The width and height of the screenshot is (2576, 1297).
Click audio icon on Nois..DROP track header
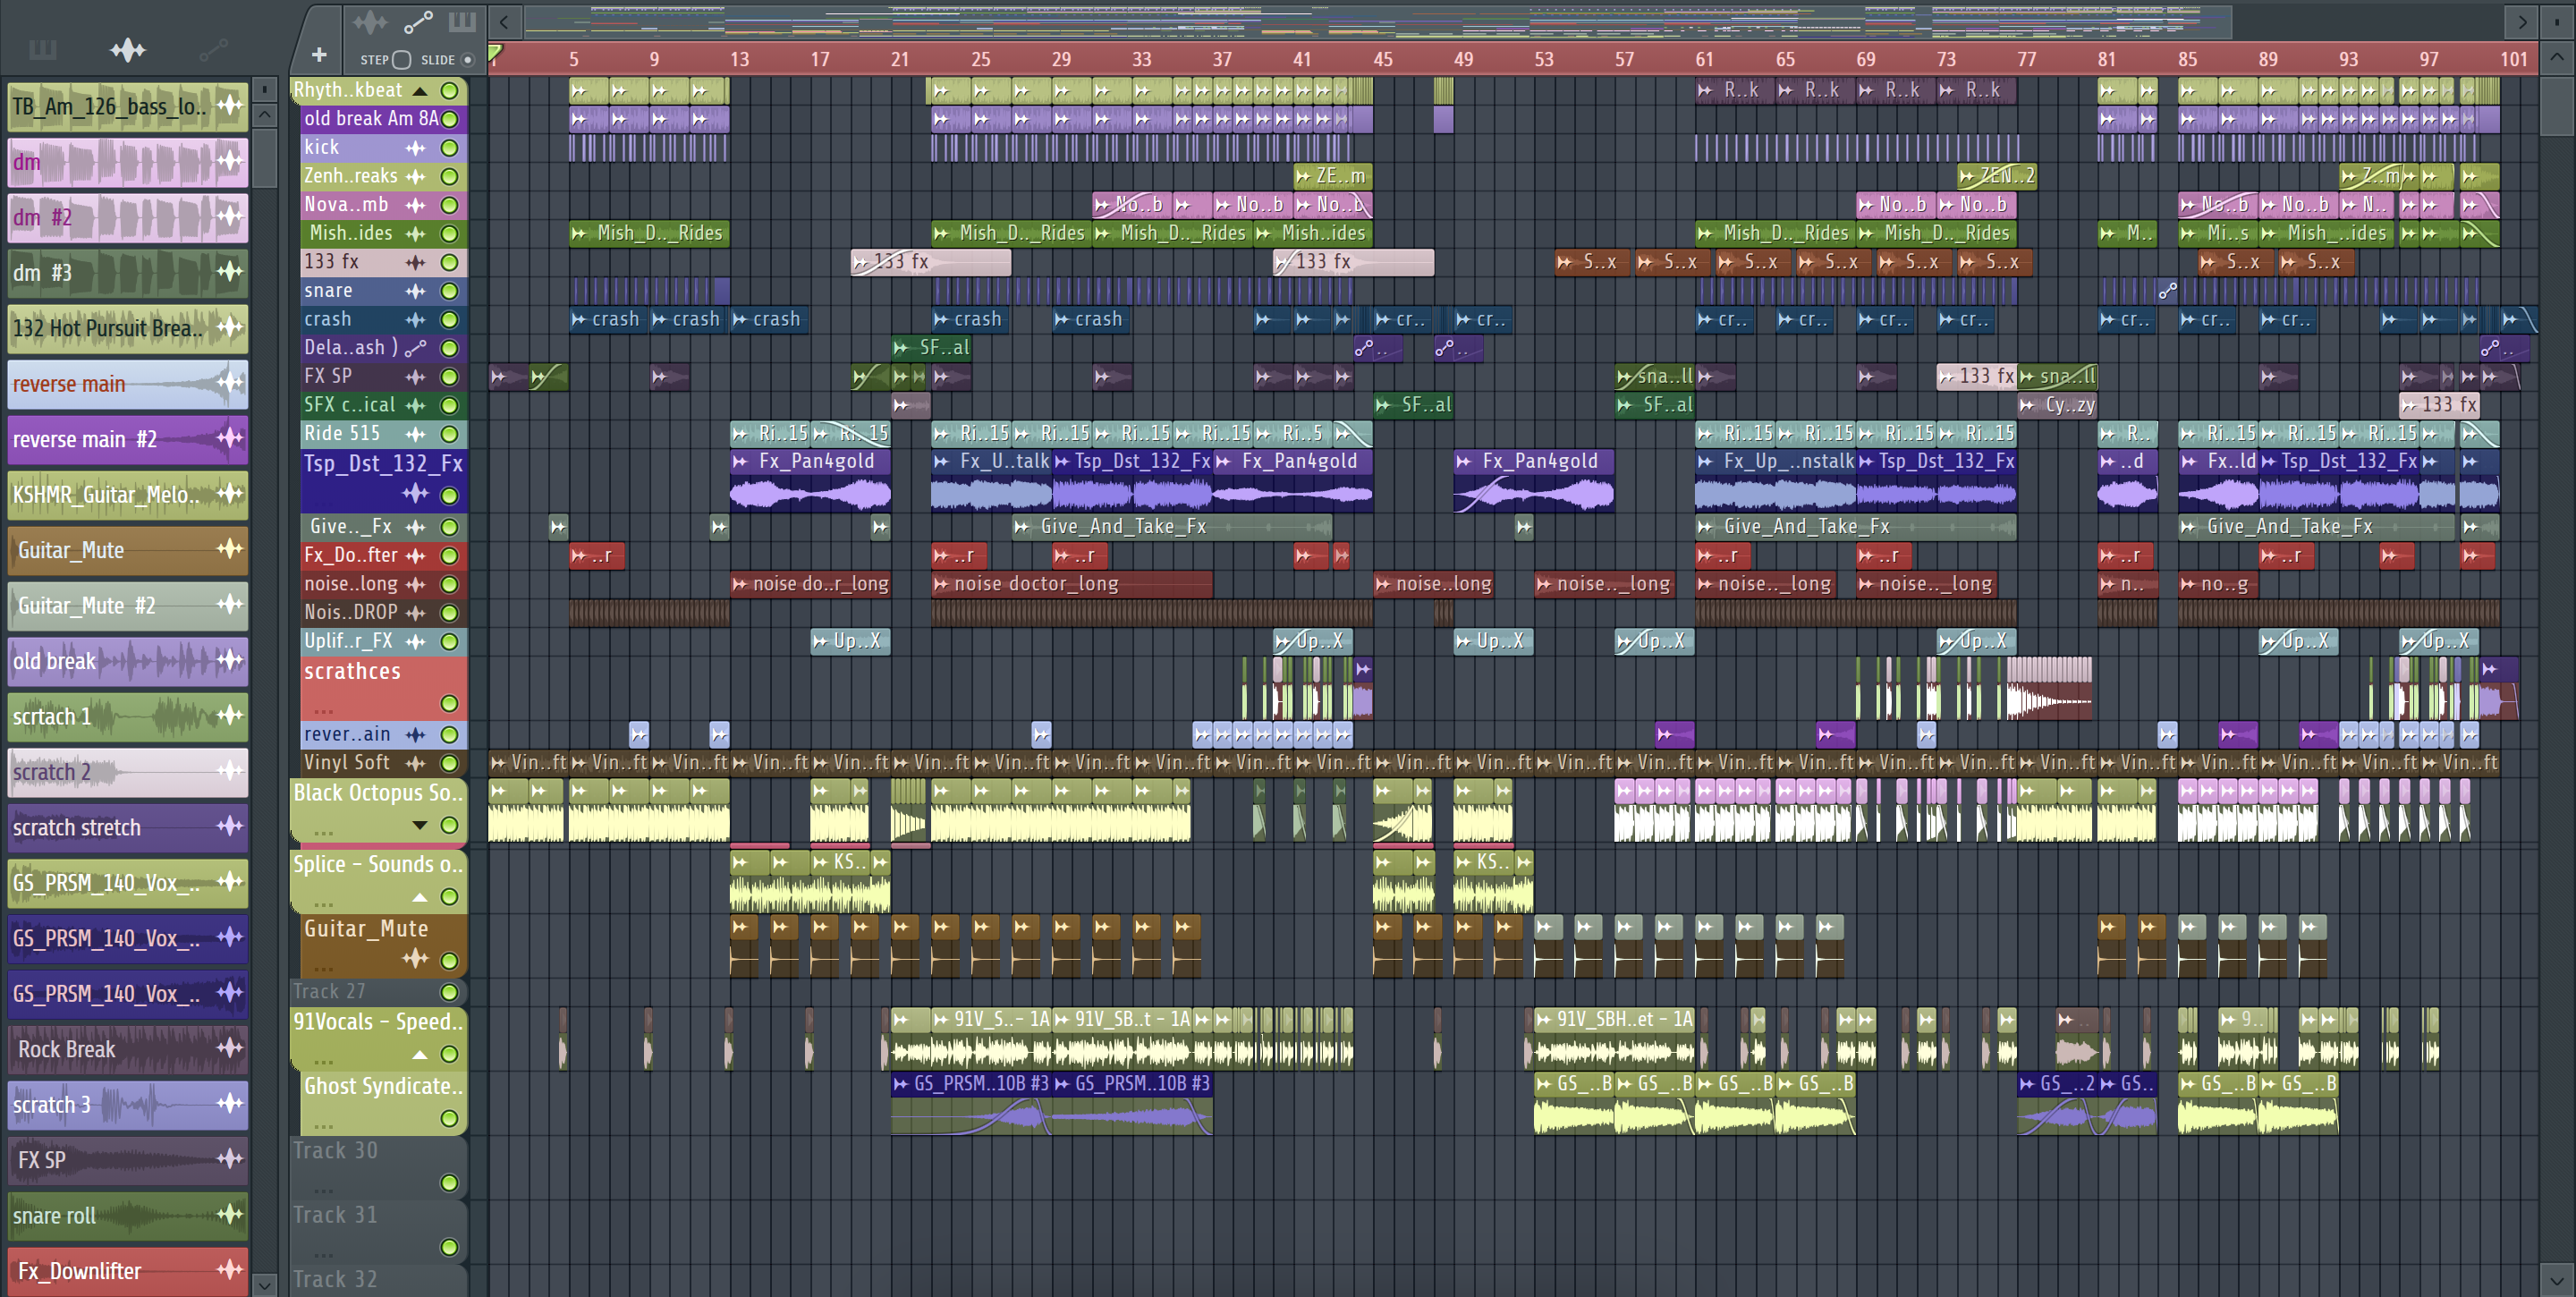tap(415, 613)
